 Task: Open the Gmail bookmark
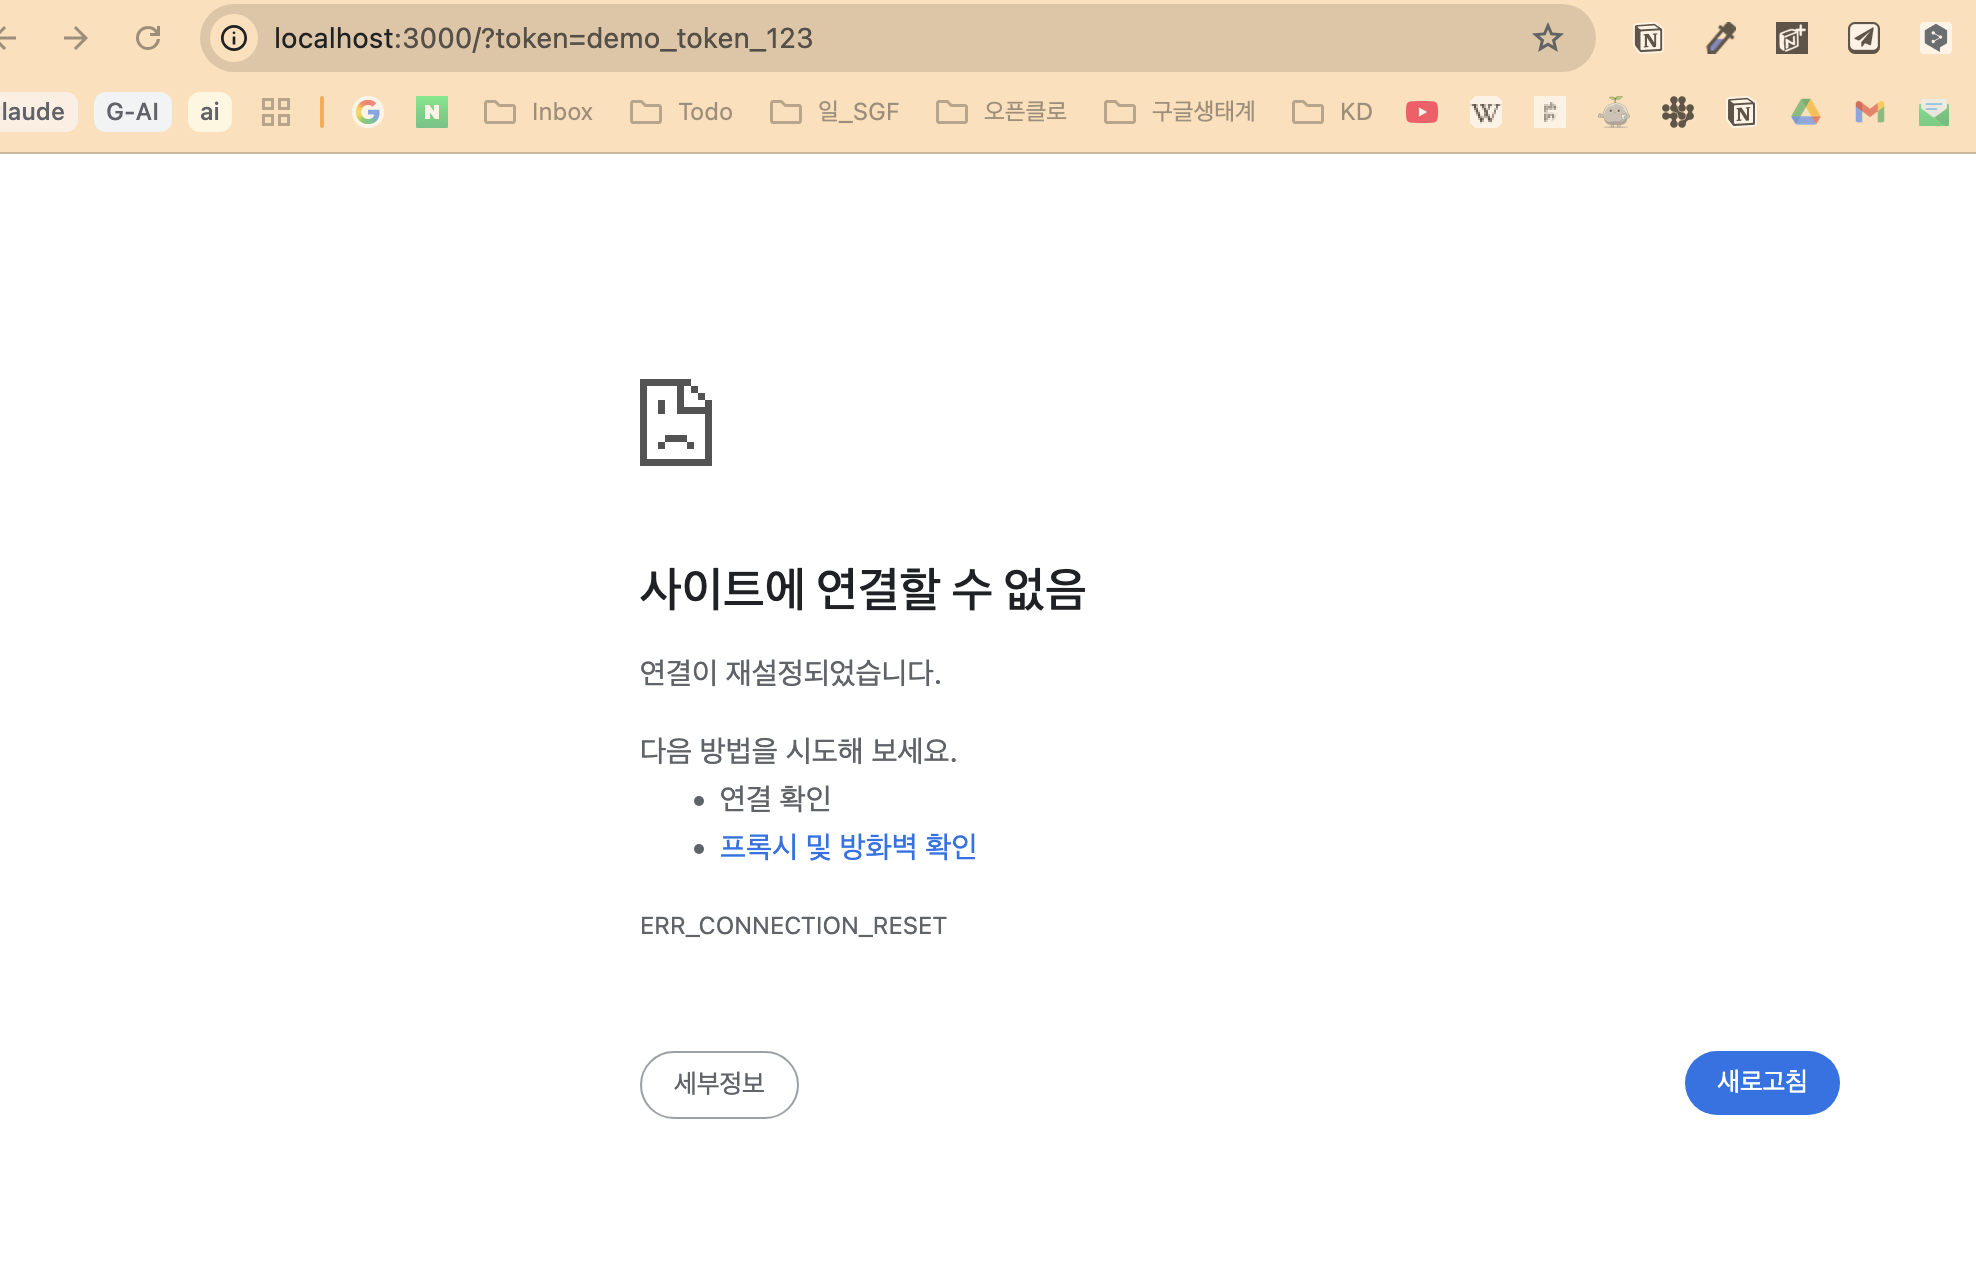tap(1869, 112)
